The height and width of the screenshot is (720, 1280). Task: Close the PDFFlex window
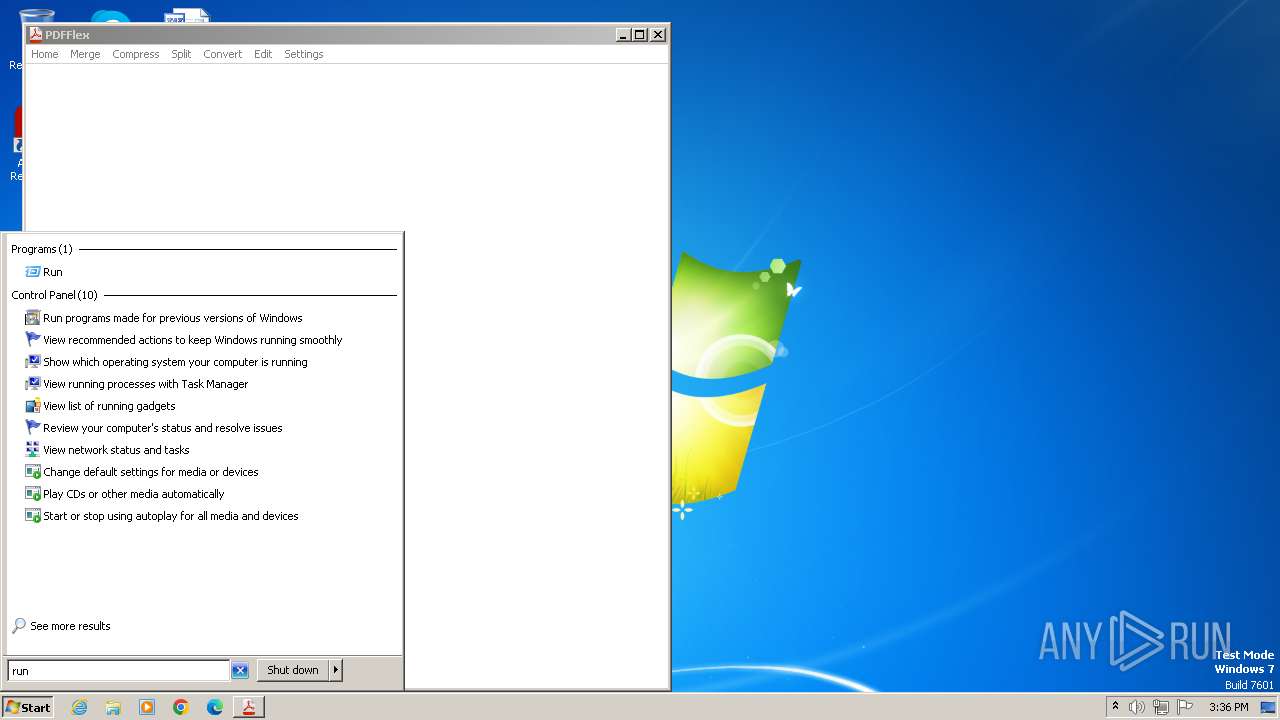[x=658, y=34]
